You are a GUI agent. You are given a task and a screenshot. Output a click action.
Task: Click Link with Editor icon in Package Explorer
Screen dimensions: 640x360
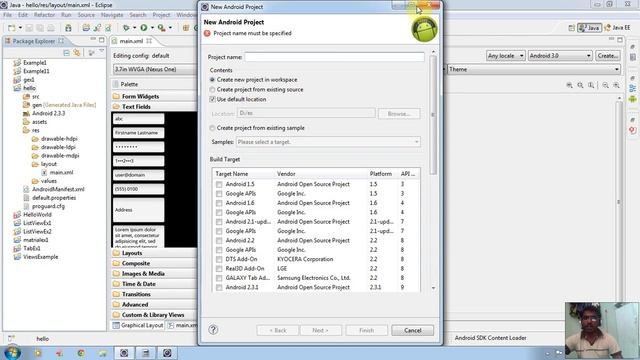pyautogui.click(x=76, y=53)
